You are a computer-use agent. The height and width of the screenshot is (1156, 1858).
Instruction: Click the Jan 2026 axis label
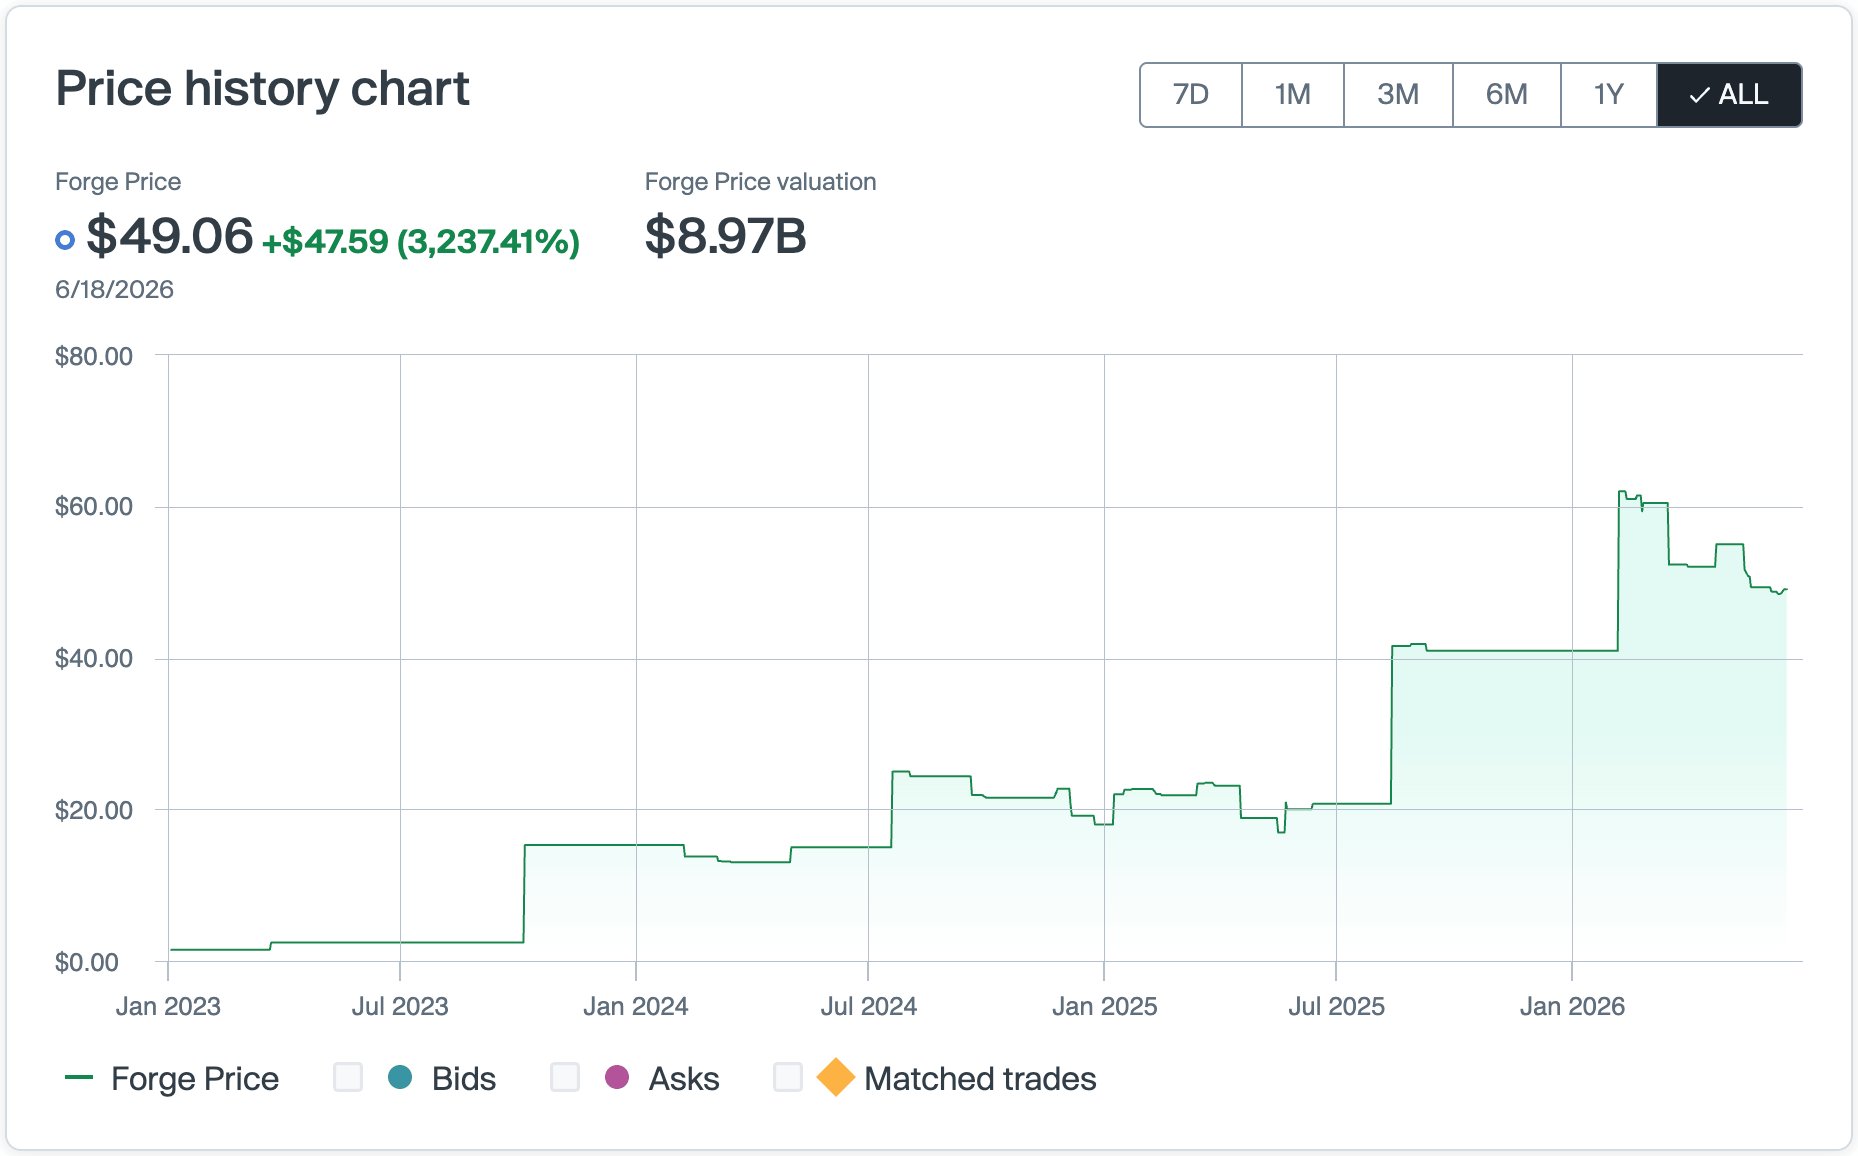coord(1573,1006)
